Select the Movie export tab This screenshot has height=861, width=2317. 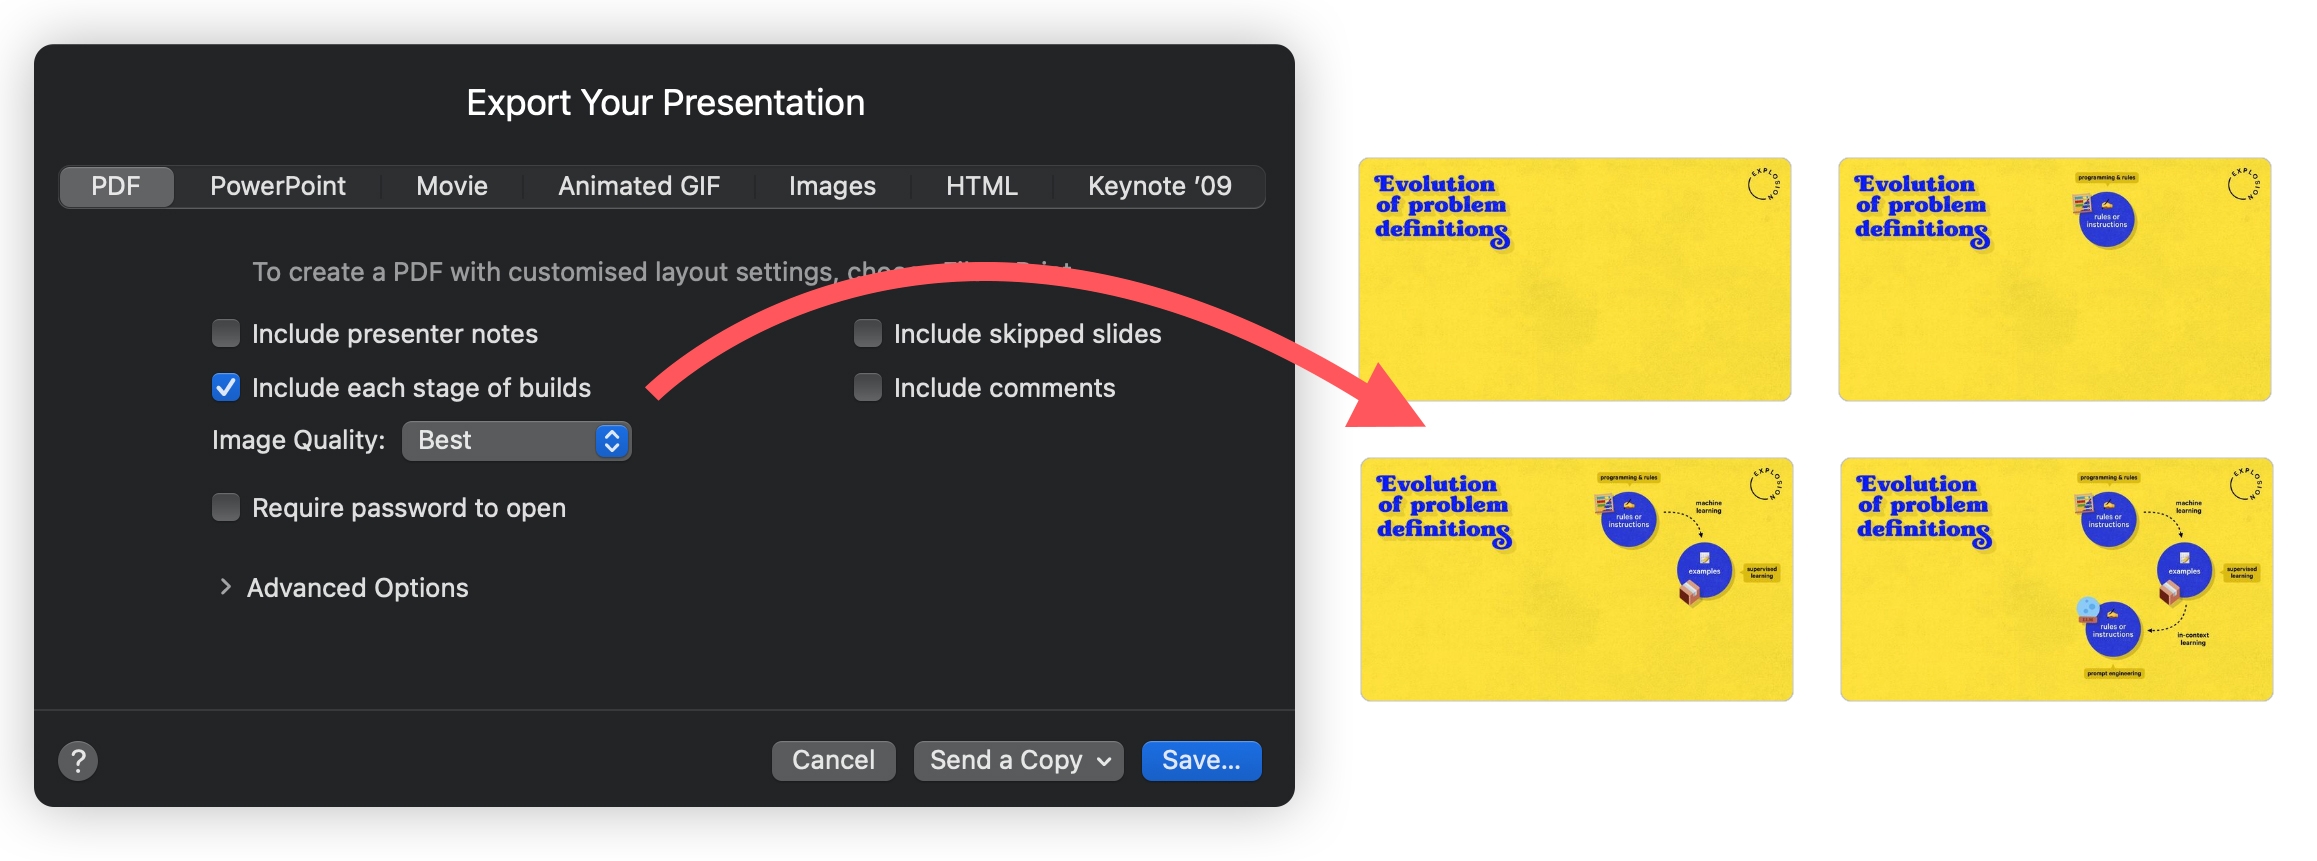coord(452,187)
